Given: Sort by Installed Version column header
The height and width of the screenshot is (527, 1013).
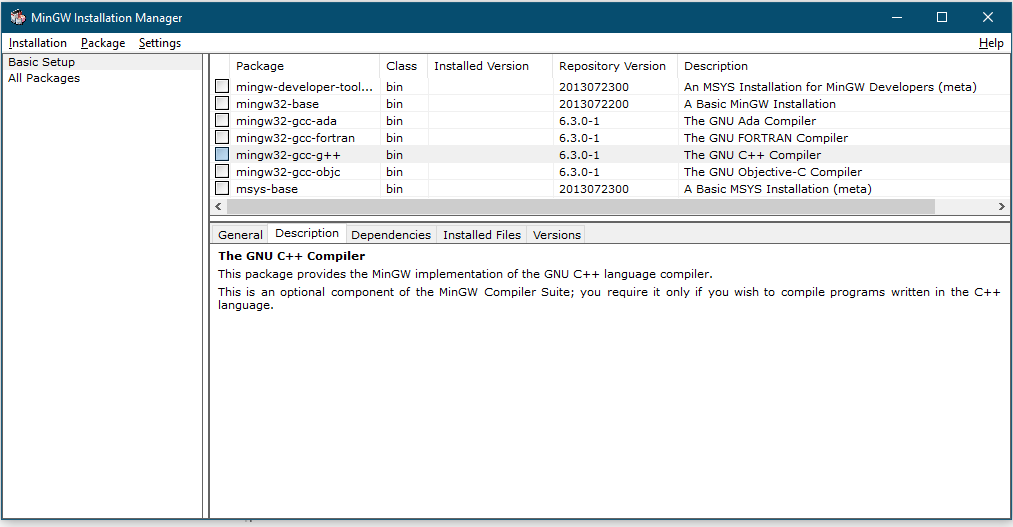Looking at the screenshot, I should pos(490,66).
